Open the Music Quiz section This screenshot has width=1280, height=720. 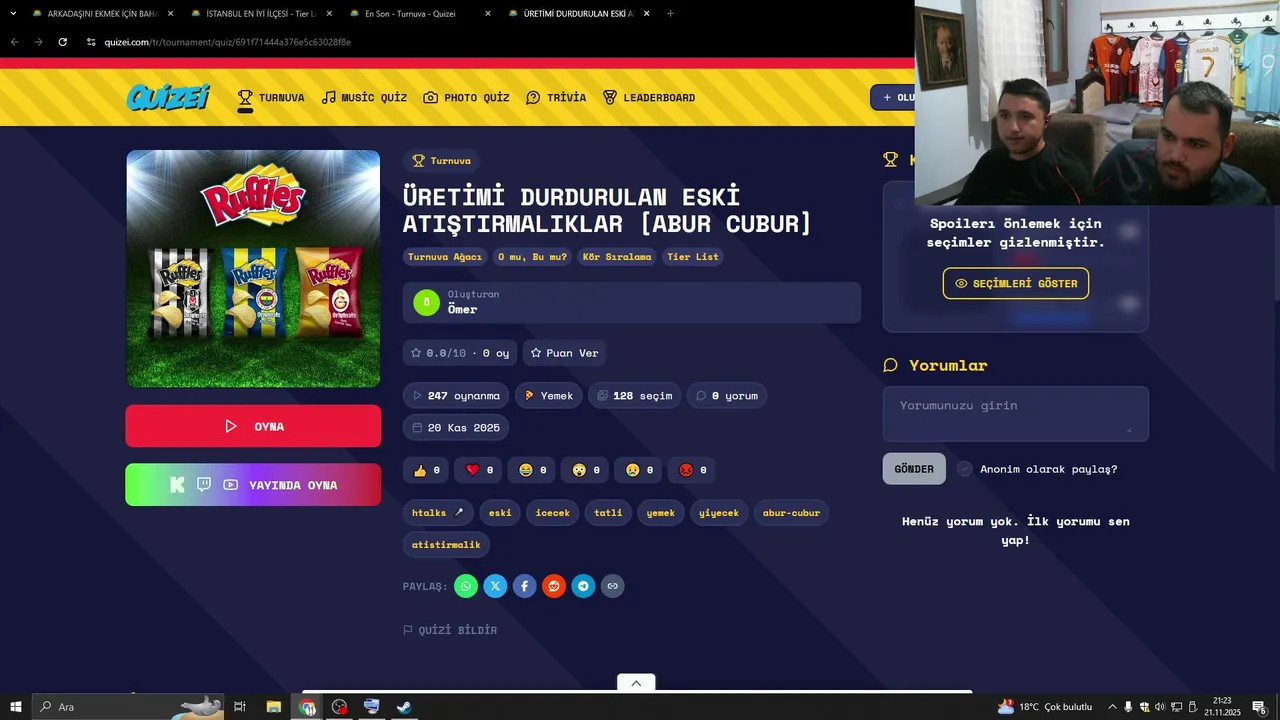pos(364,97)
